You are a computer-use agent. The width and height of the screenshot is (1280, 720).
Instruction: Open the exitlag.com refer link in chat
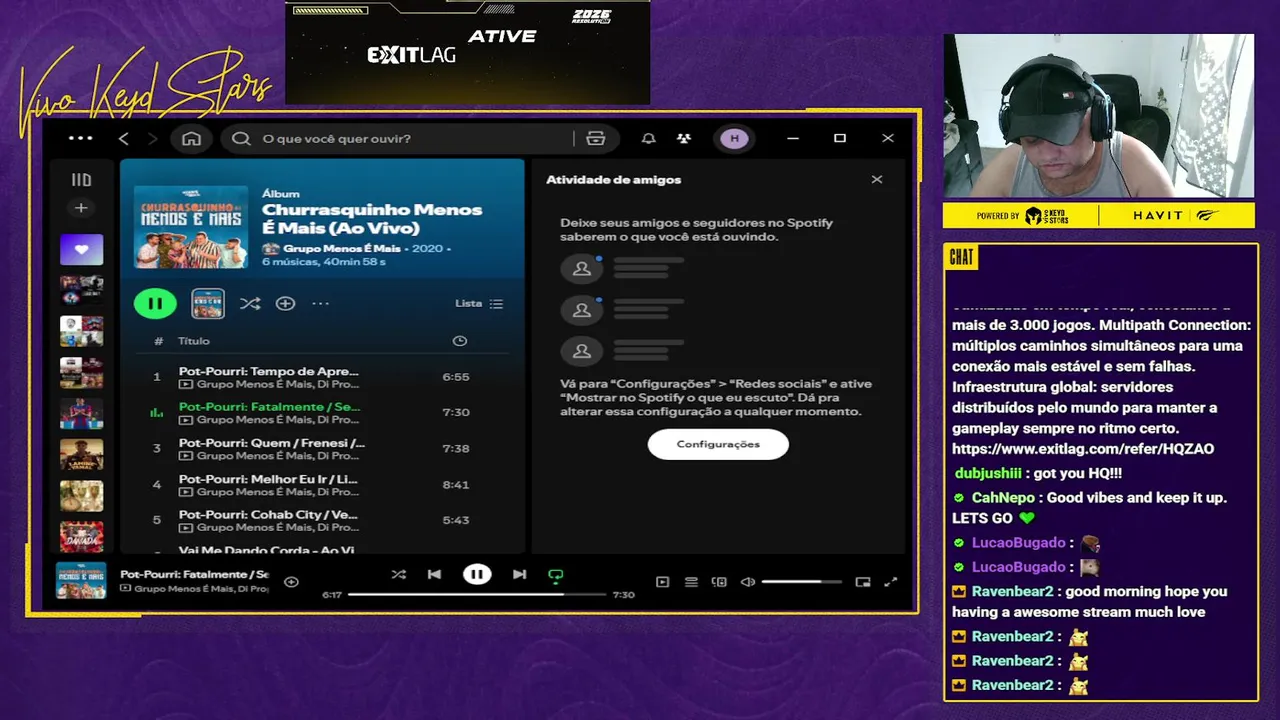coord(1083,449)
